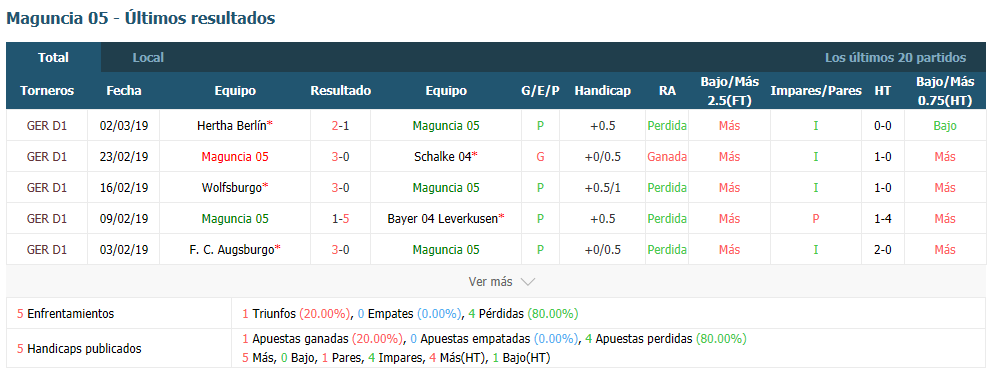Click the 3-0 result against Schalke 04
The image size is (992, 372).
(x=340, y=157)
